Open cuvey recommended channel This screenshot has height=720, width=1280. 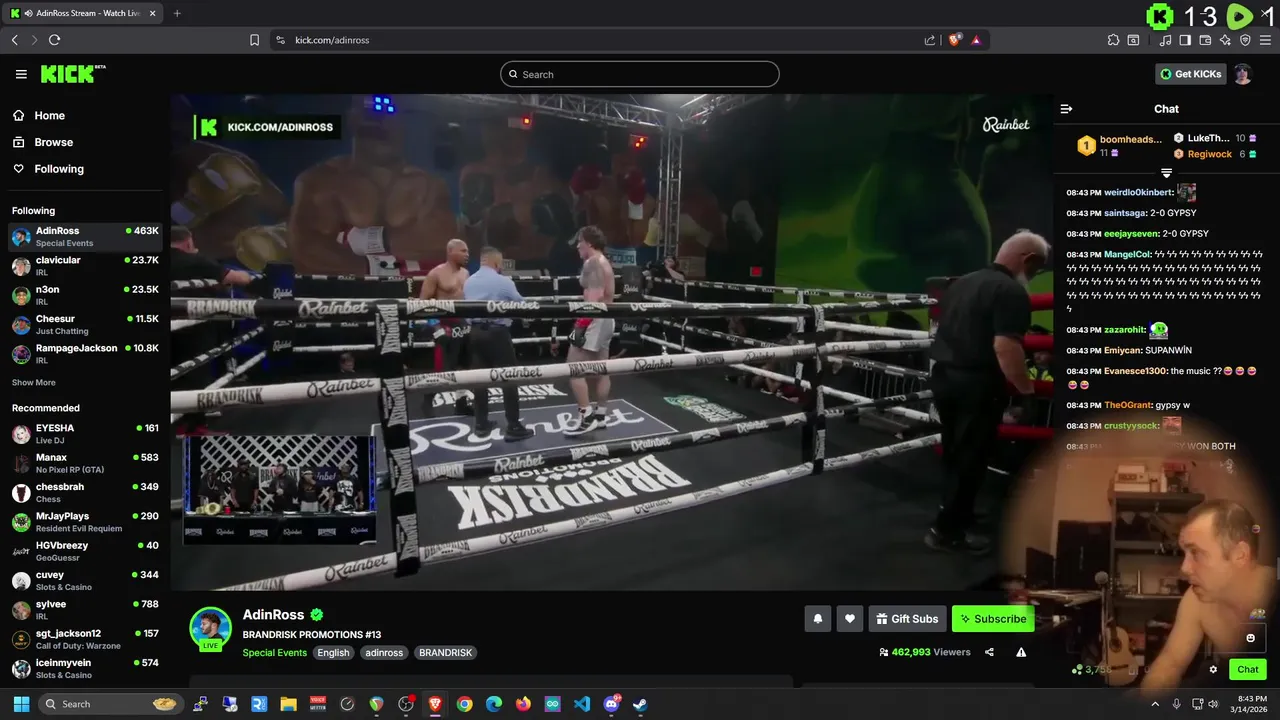point(85,580)
